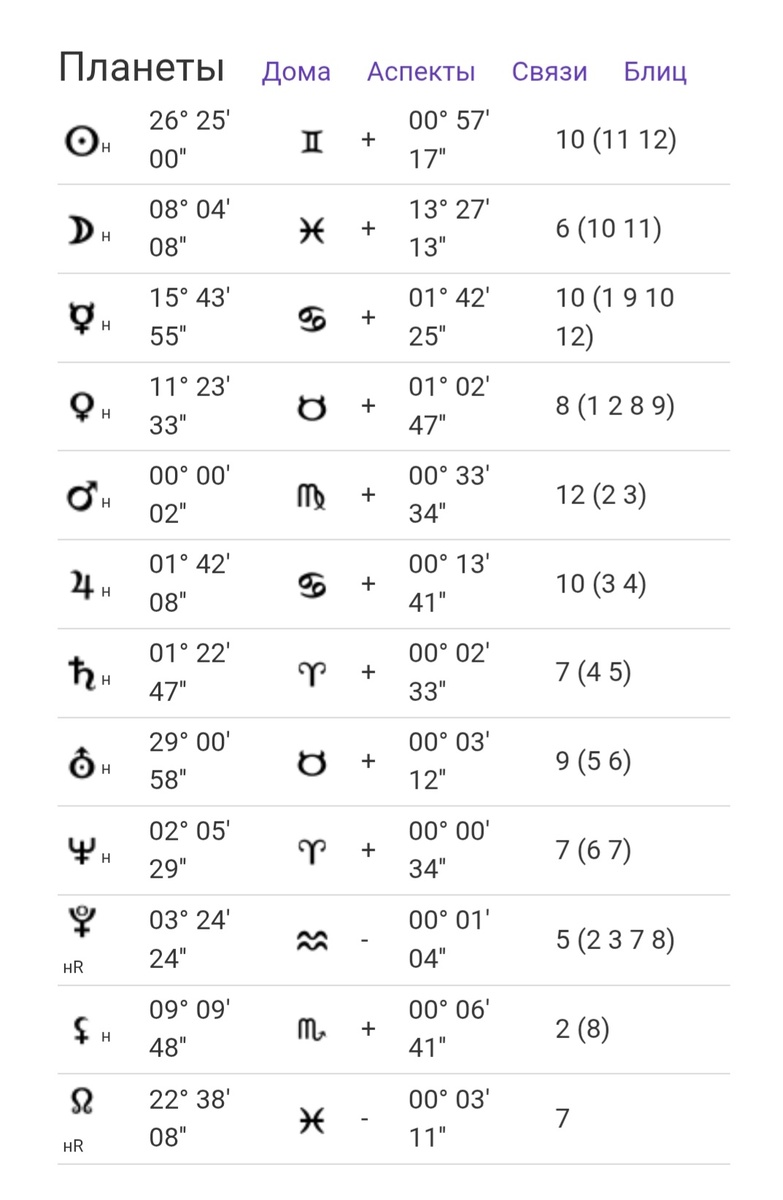Click the Neptune trident symbol
The width and height of the screenshot is (783, 1200).
click(x=80, y=852)
